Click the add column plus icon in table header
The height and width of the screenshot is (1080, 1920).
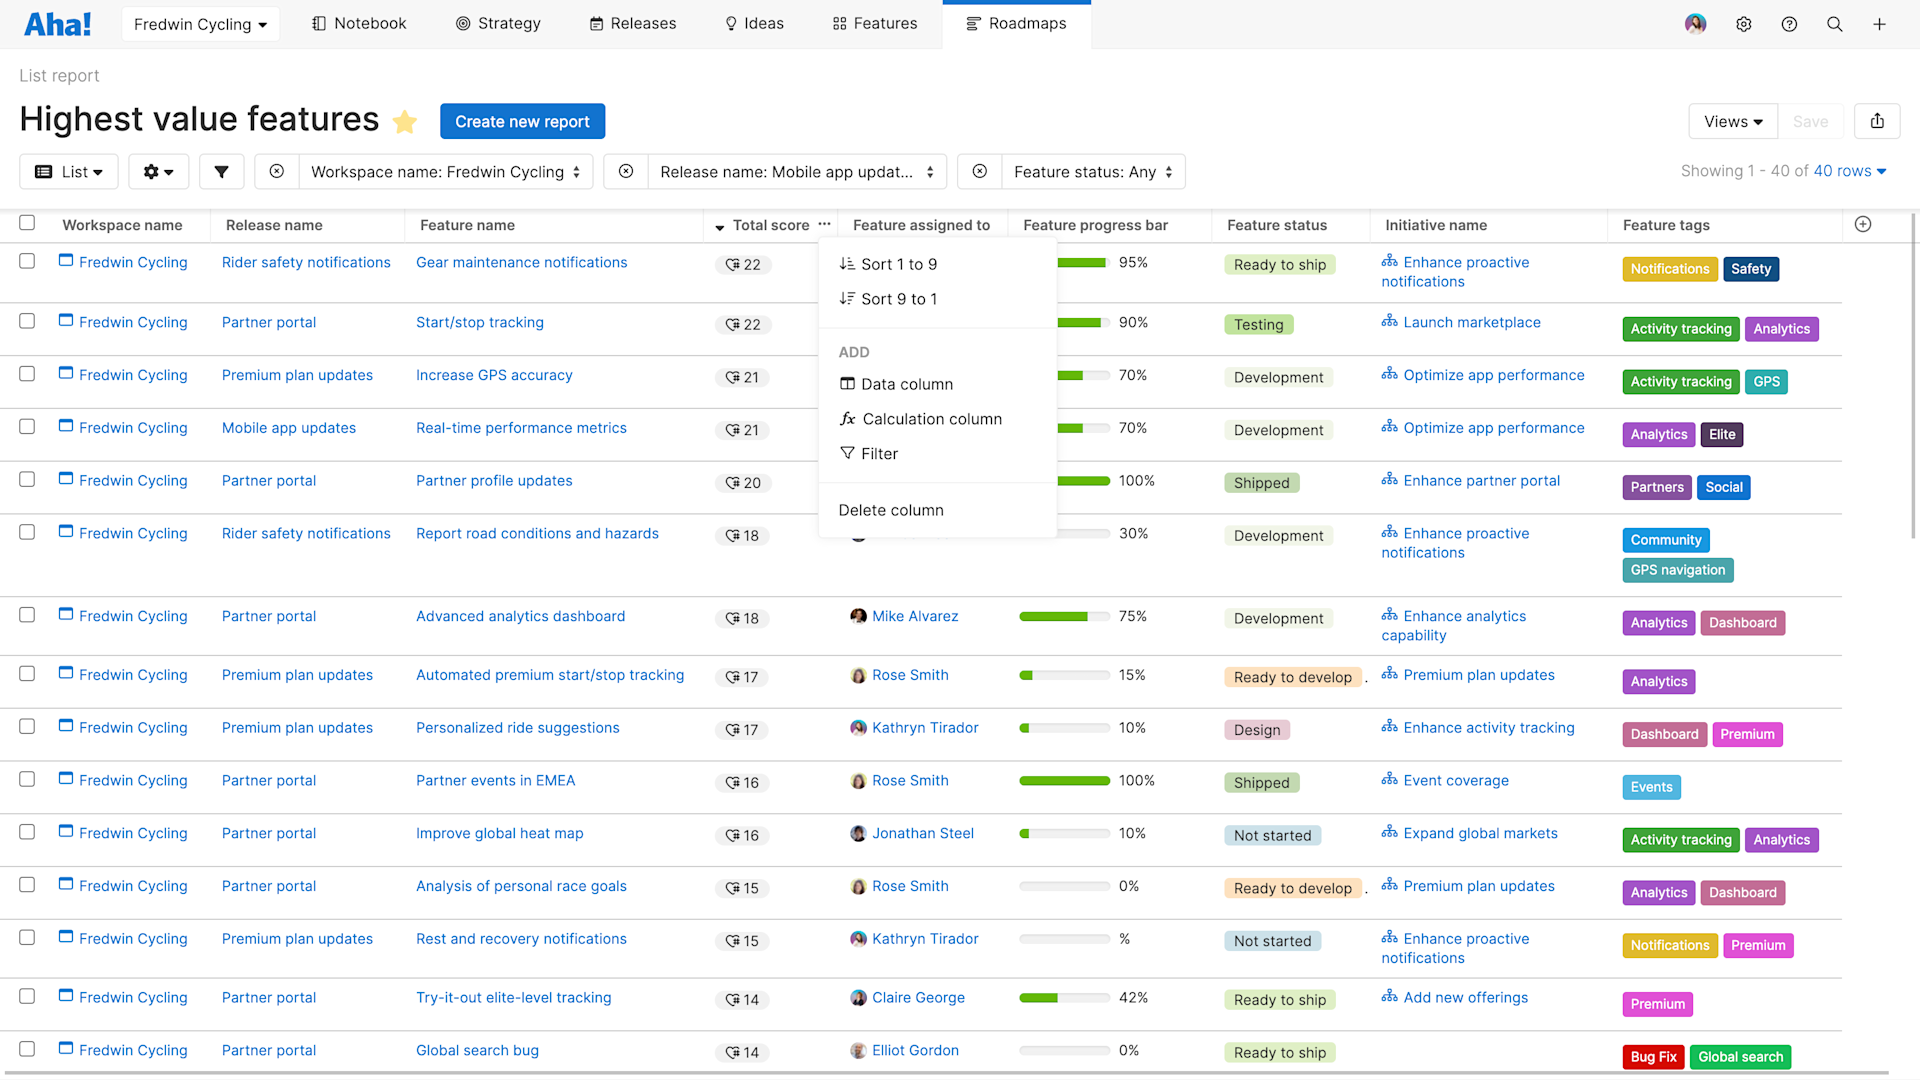[1862, 225]
